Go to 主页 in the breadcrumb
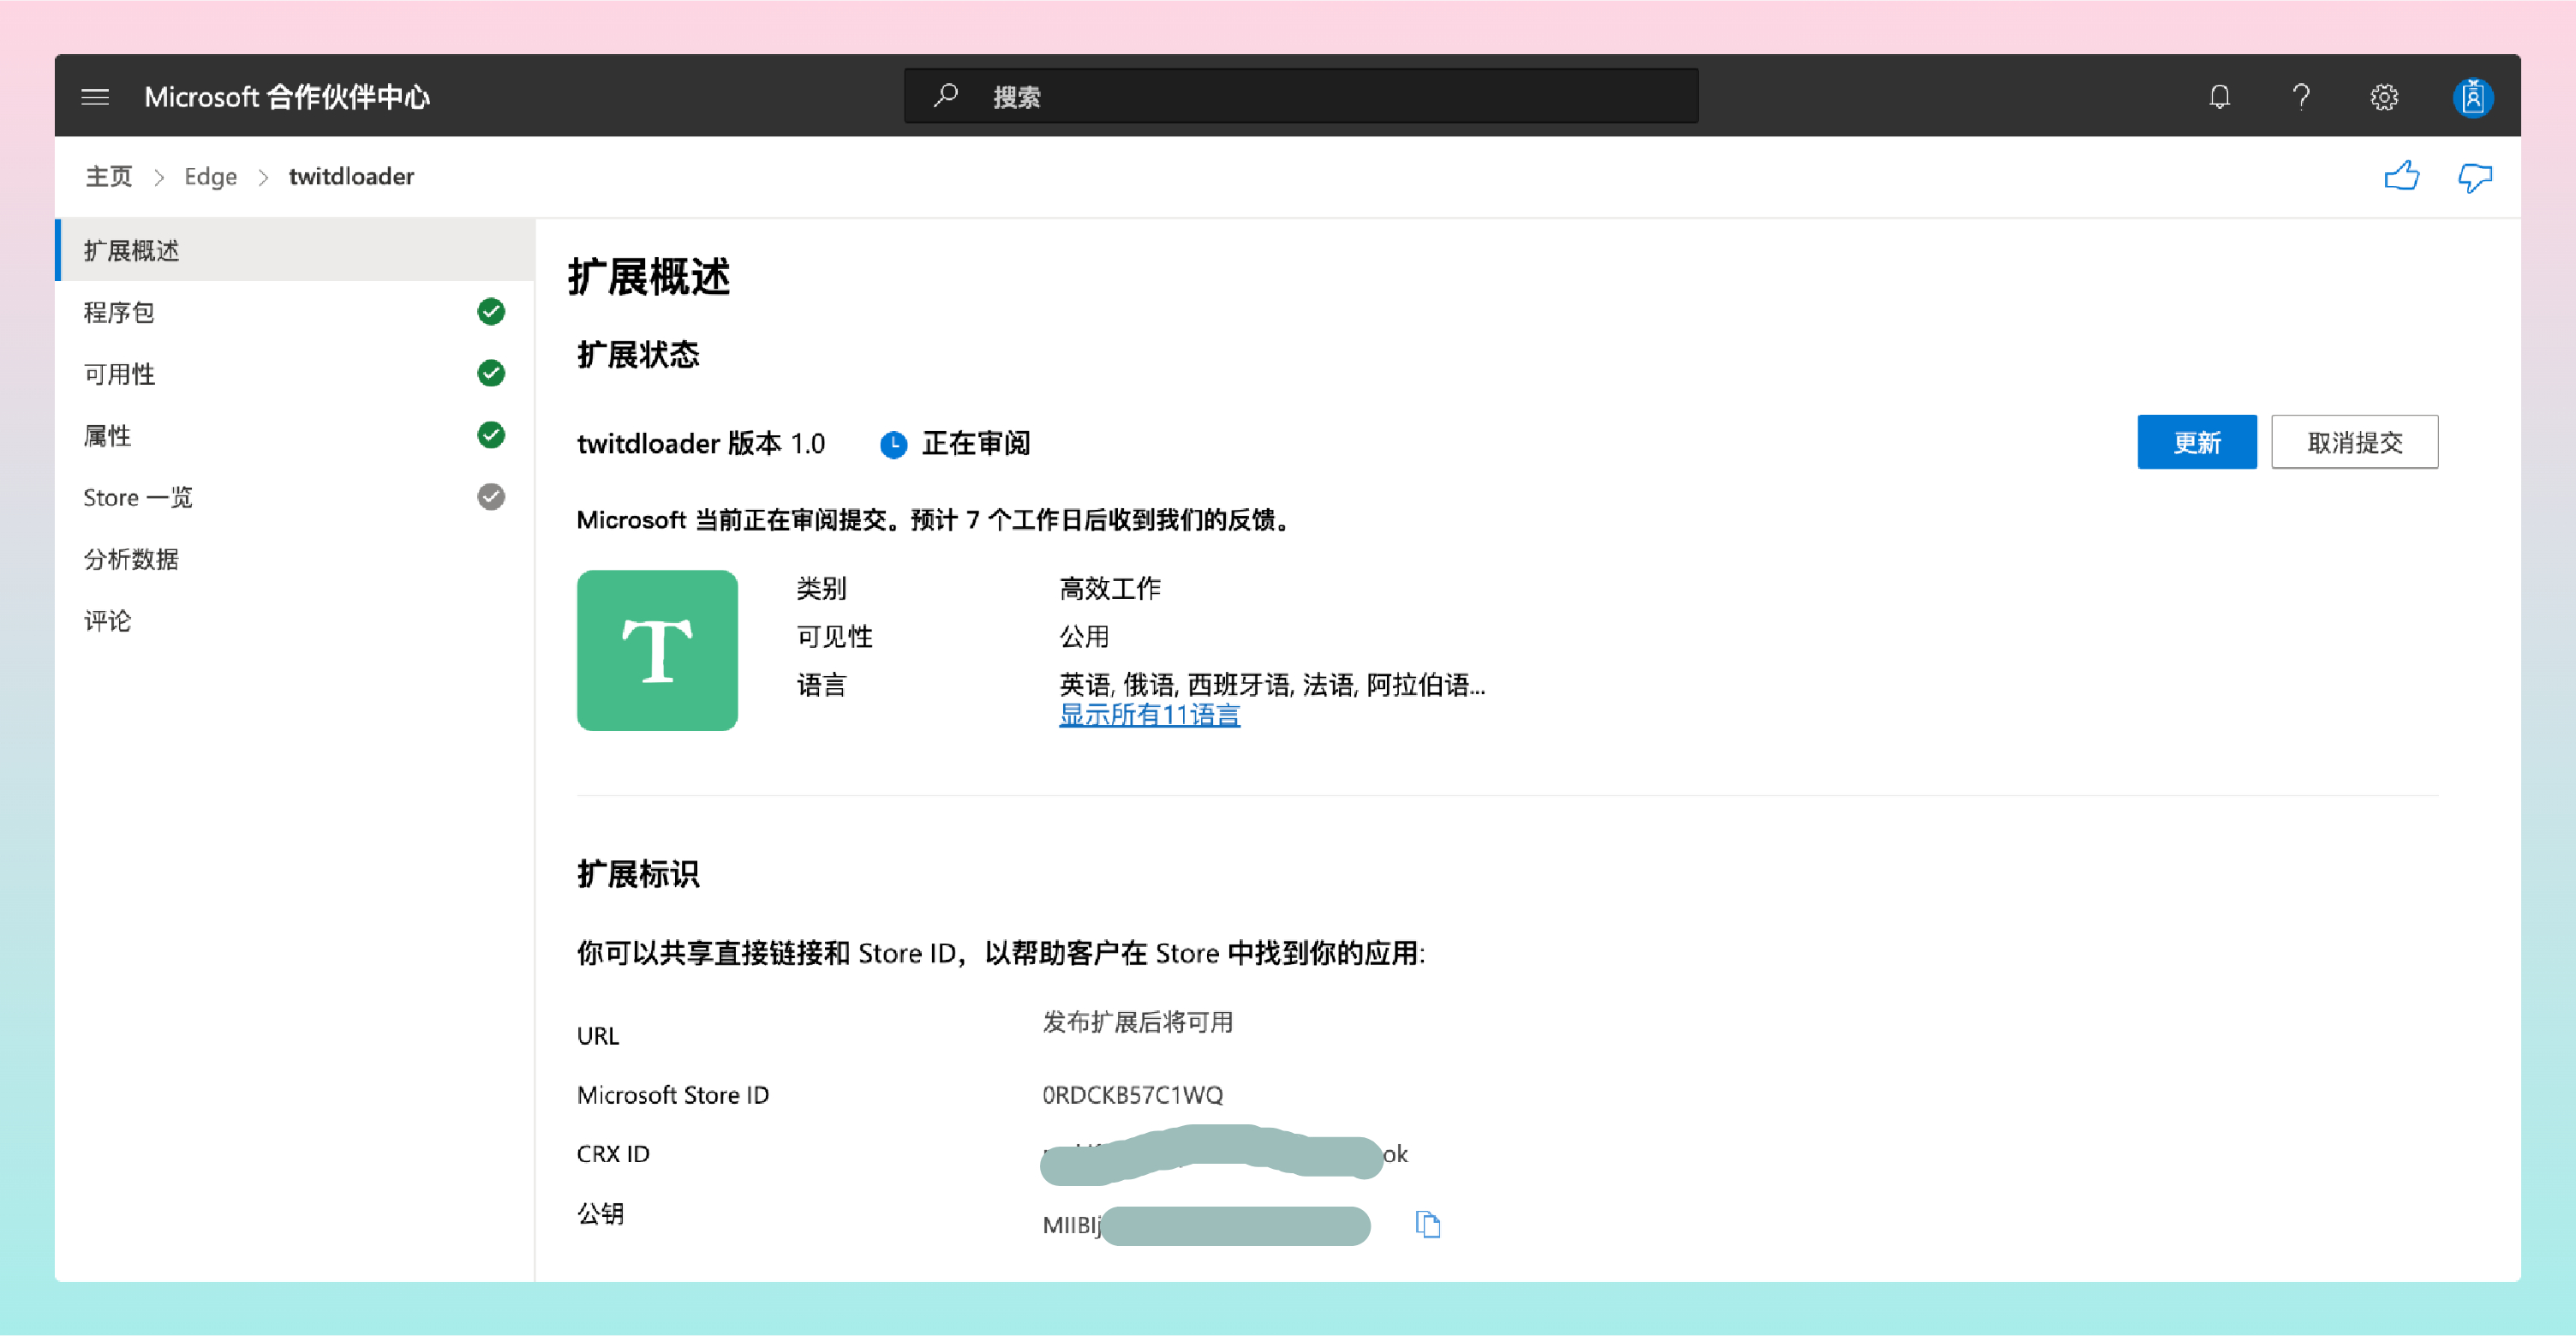 click(108, 177)
